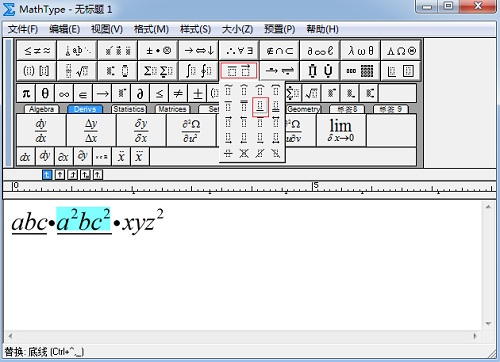Insert small ∂x expression in bottom row

pos(64,156)
